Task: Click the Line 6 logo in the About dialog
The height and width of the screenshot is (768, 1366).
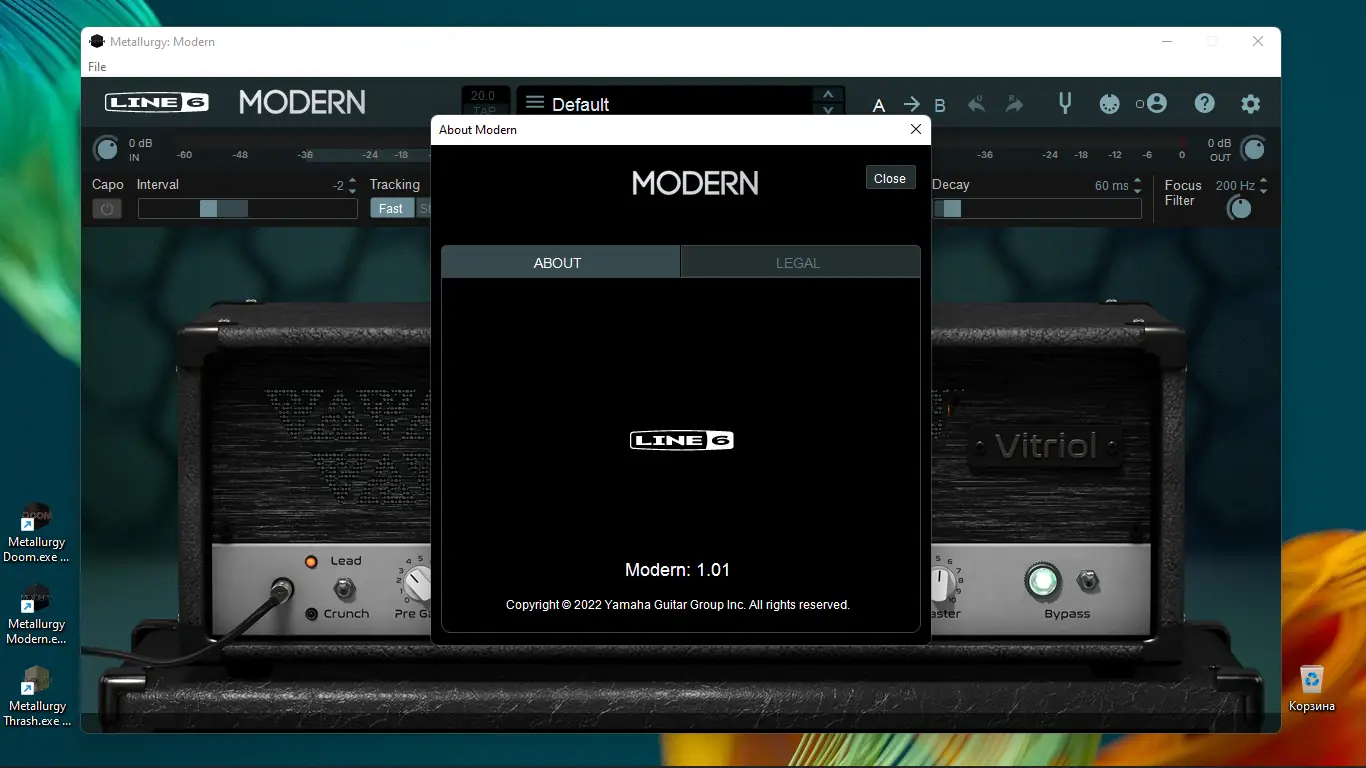Action: (682, 440)
